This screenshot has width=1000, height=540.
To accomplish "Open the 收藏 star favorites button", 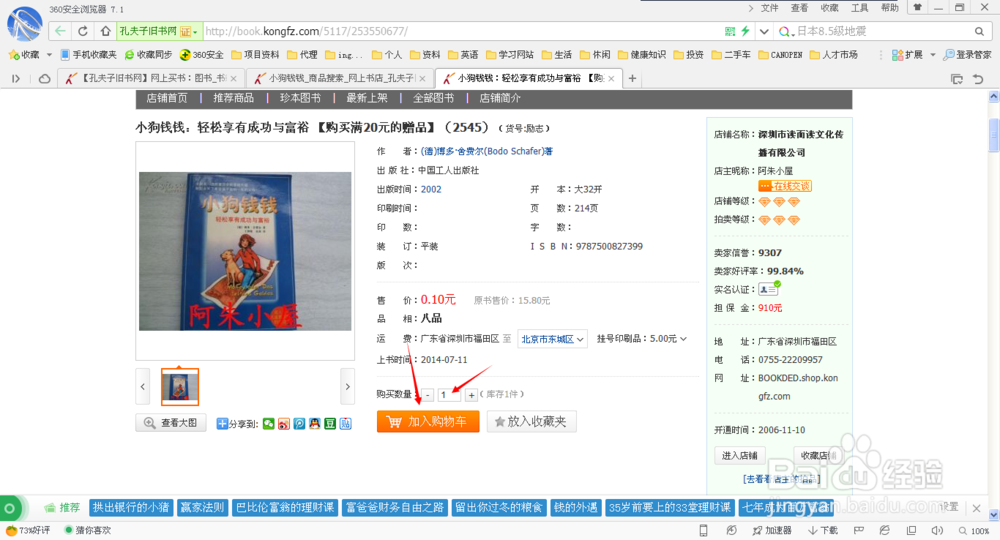I will tap(24, 55).
